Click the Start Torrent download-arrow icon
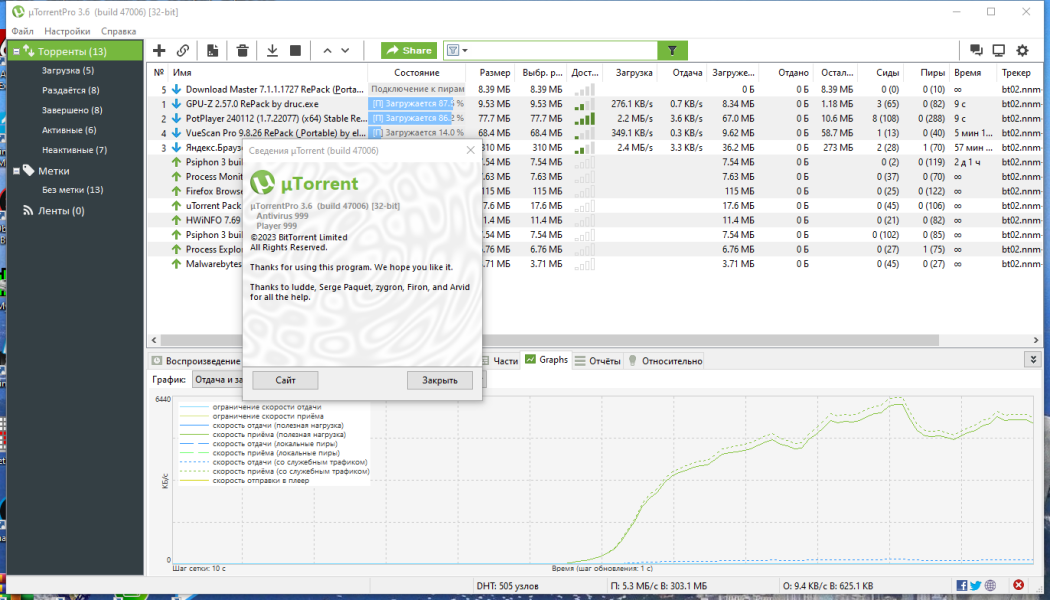This screenshot has height=600, width=1050. pos(273,50)
